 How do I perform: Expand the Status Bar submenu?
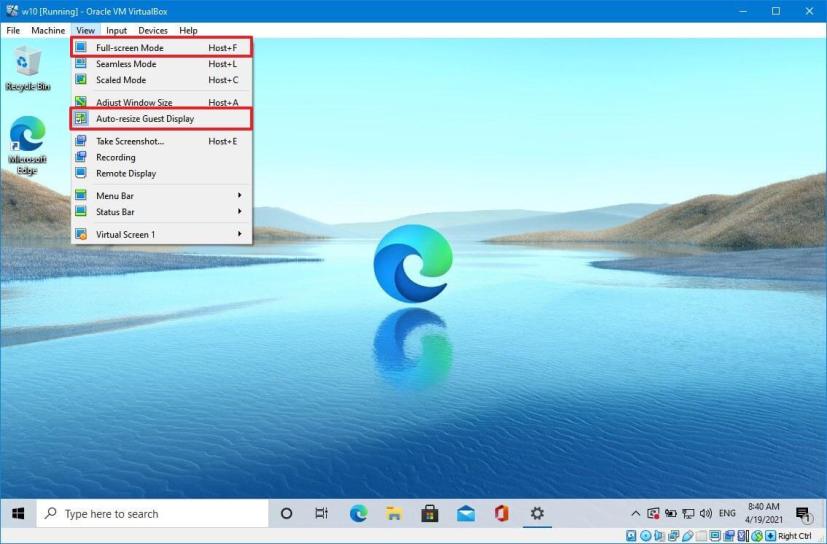(x=161, y=212)
